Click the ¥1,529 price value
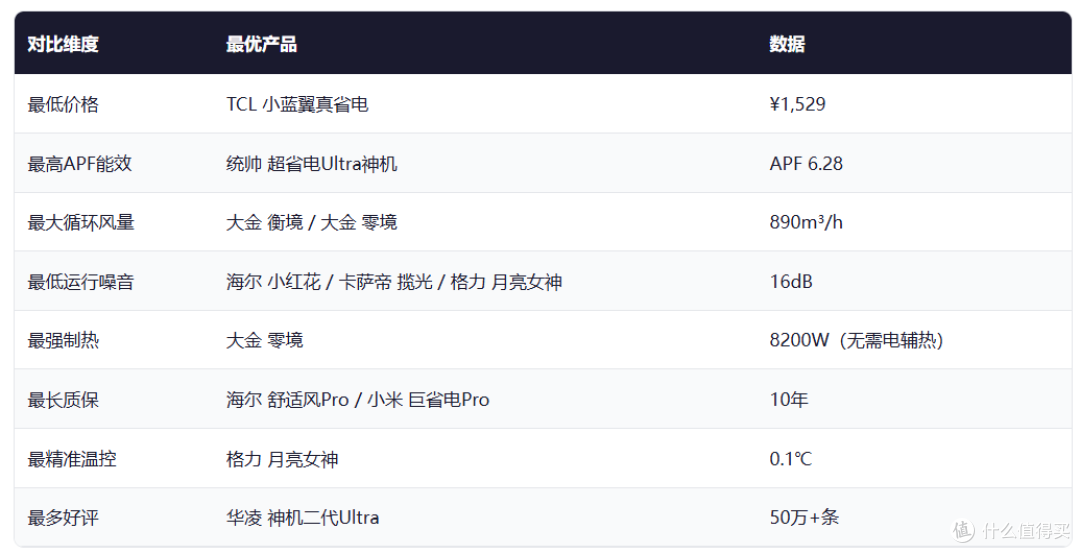 (798, 104)
